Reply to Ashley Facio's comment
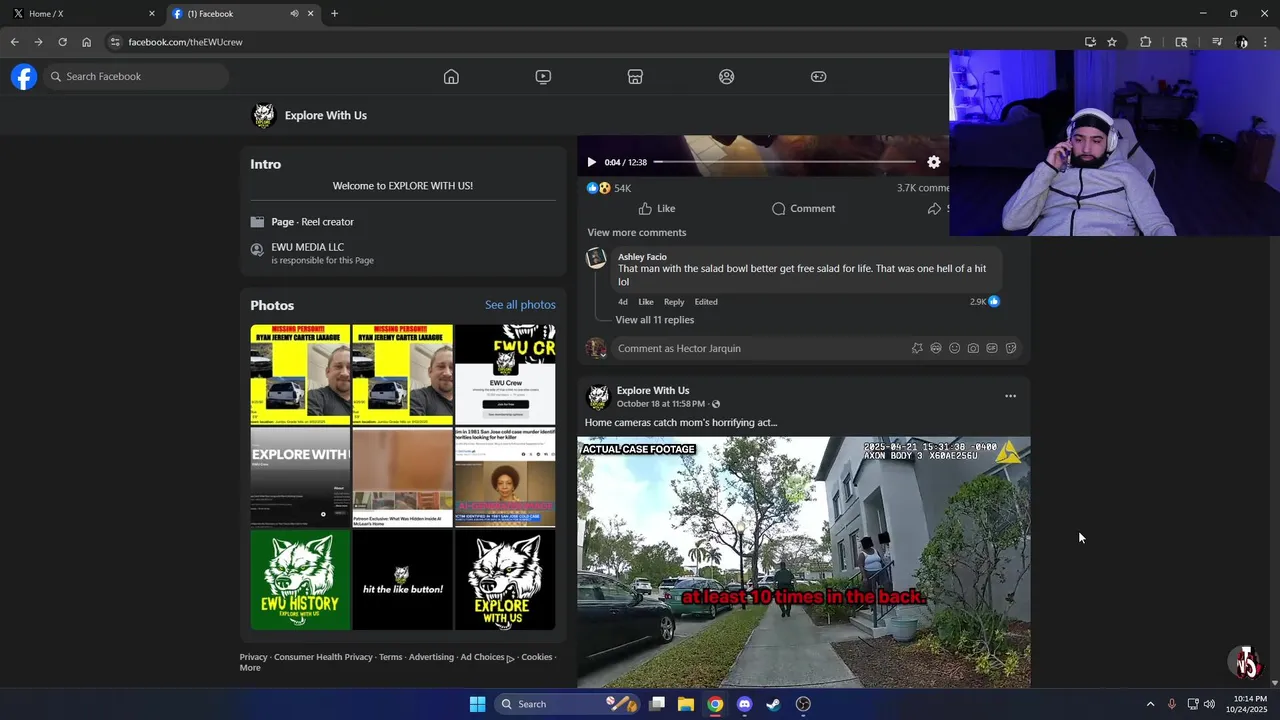This screenshot has height=720, width=1280. click(x=674, y=302)
